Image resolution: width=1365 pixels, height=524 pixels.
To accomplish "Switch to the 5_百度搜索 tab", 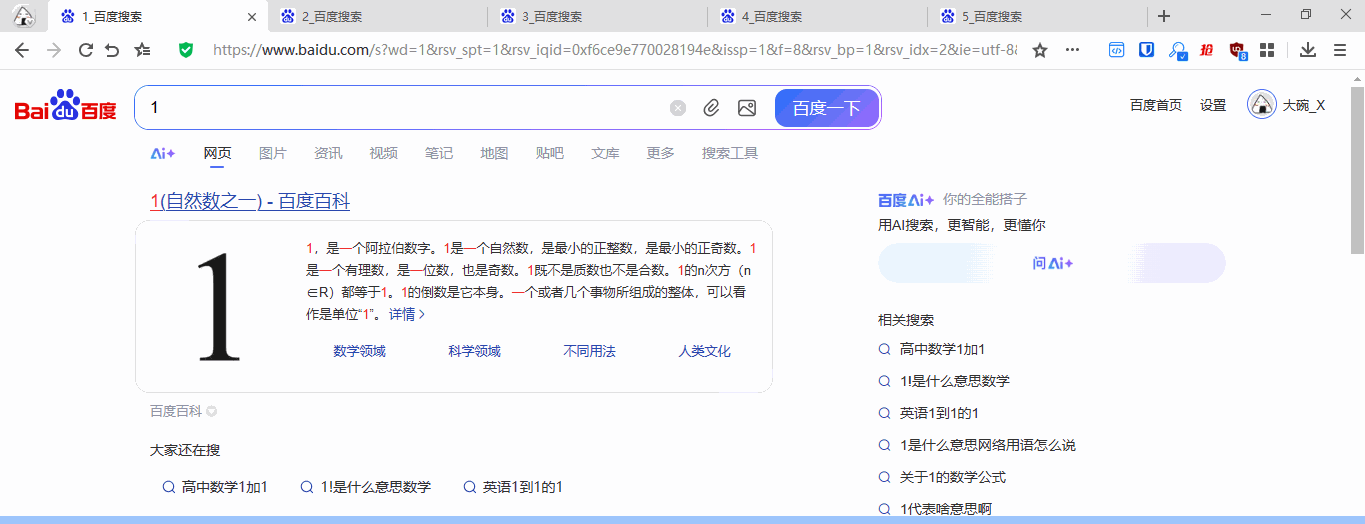I will tap(1037, 16).
